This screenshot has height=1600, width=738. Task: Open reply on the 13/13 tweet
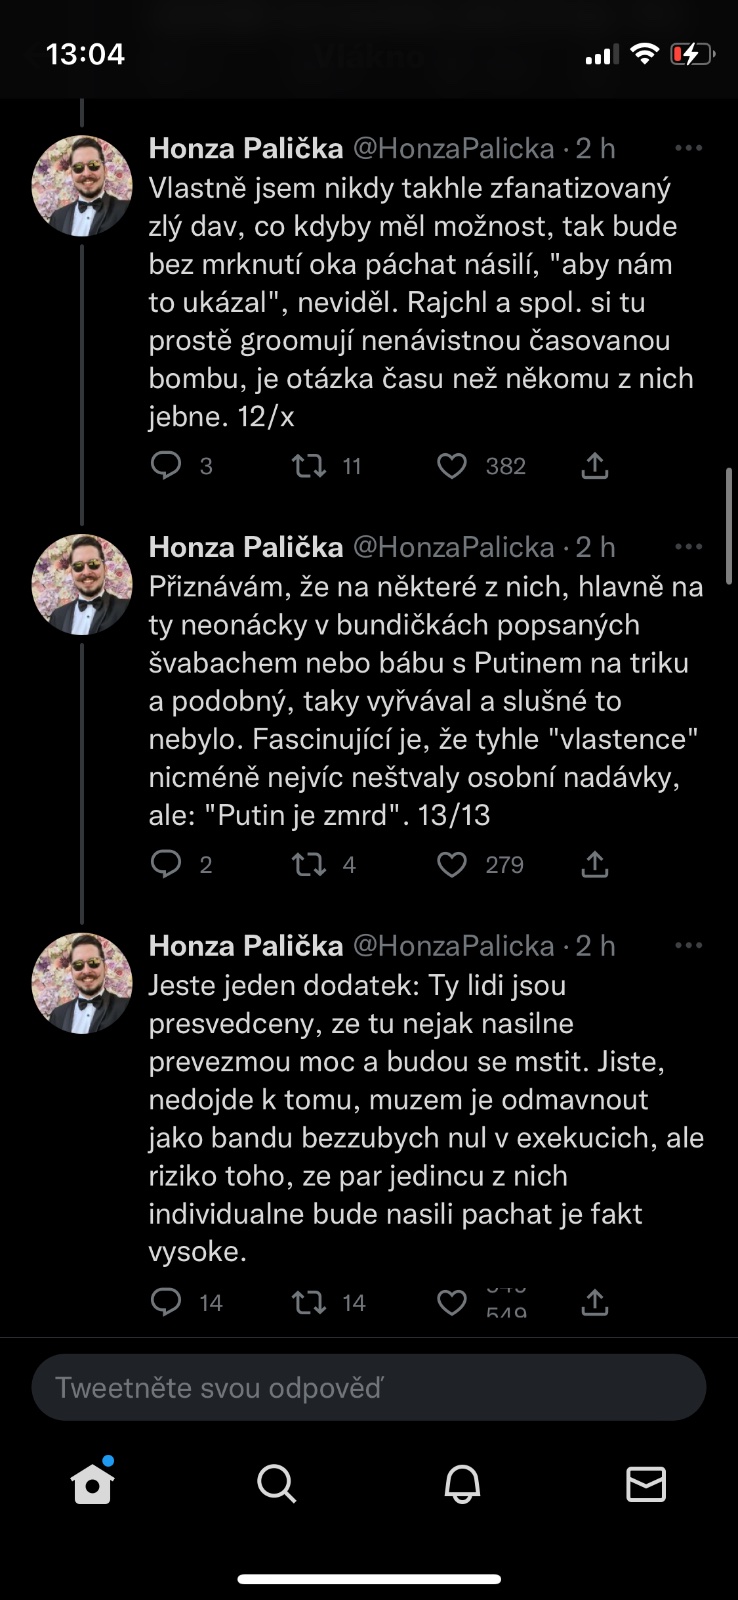coord(166,865)
